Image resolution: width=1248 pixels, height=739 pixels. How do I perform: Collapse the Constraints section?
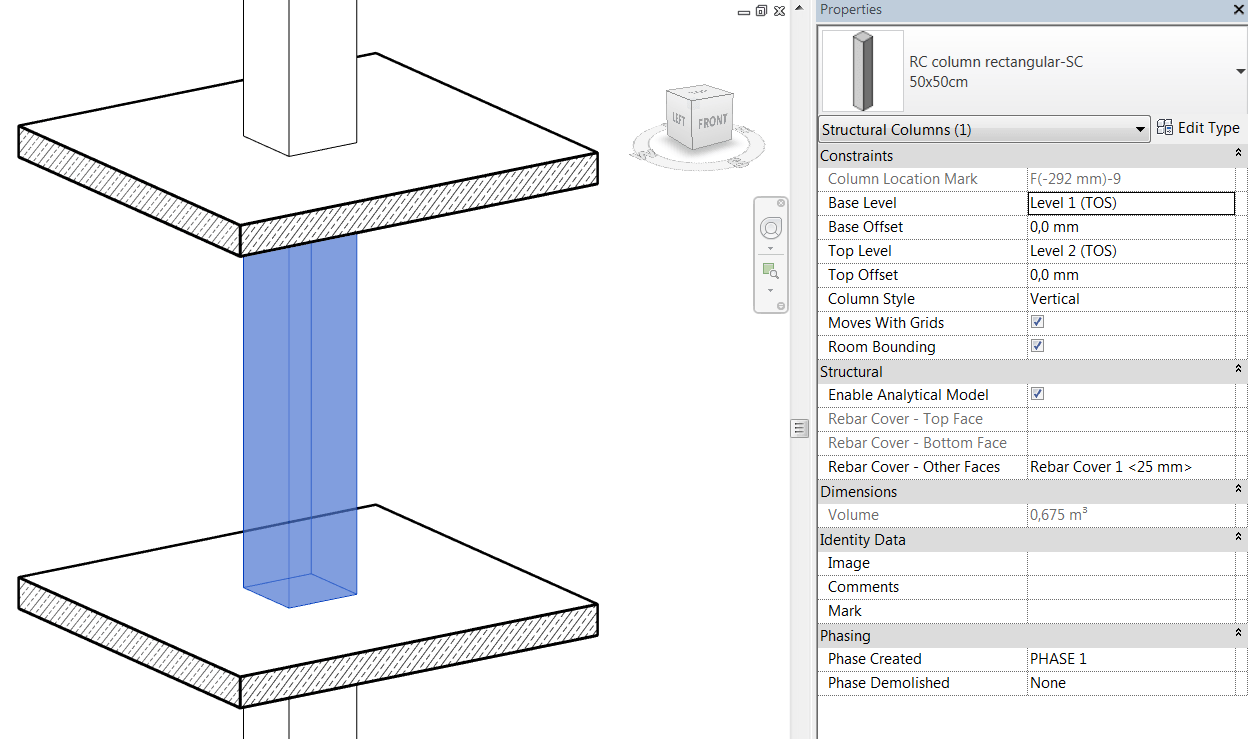click(x=1238, y=155)
